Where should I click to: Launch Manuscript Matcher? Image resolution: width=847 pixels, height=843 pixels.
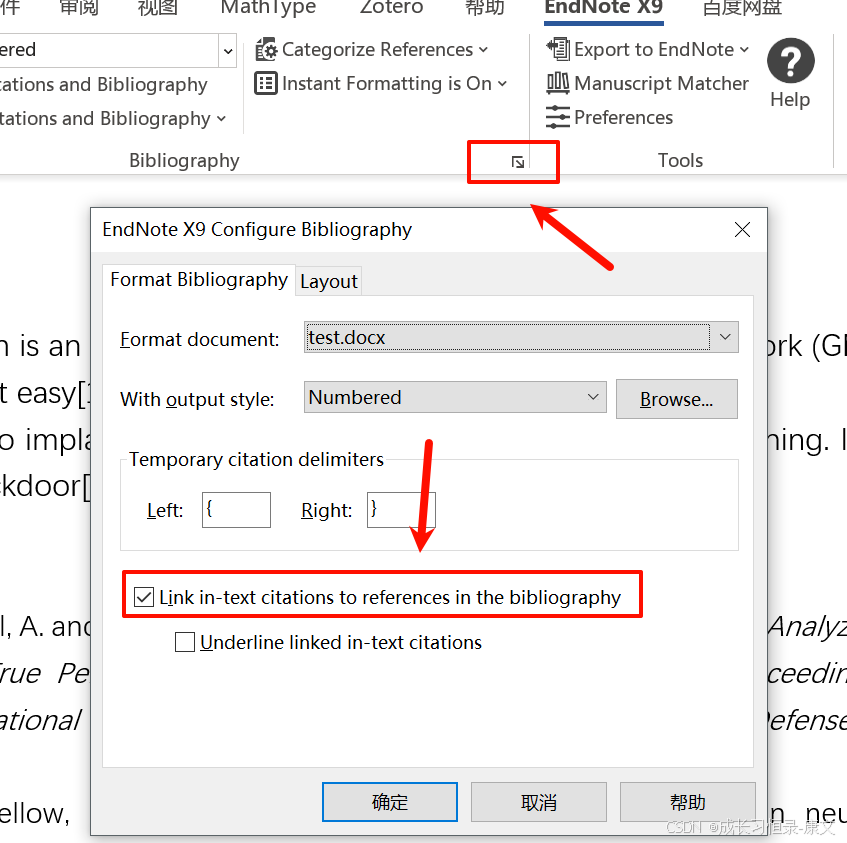648,84
